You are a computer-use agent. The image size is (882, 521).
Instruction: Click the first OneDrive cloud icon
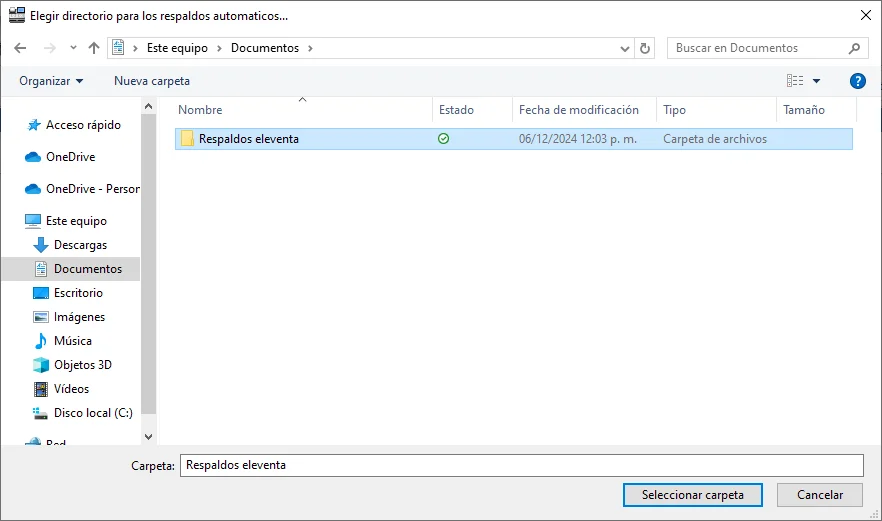(x=33, y=157)
